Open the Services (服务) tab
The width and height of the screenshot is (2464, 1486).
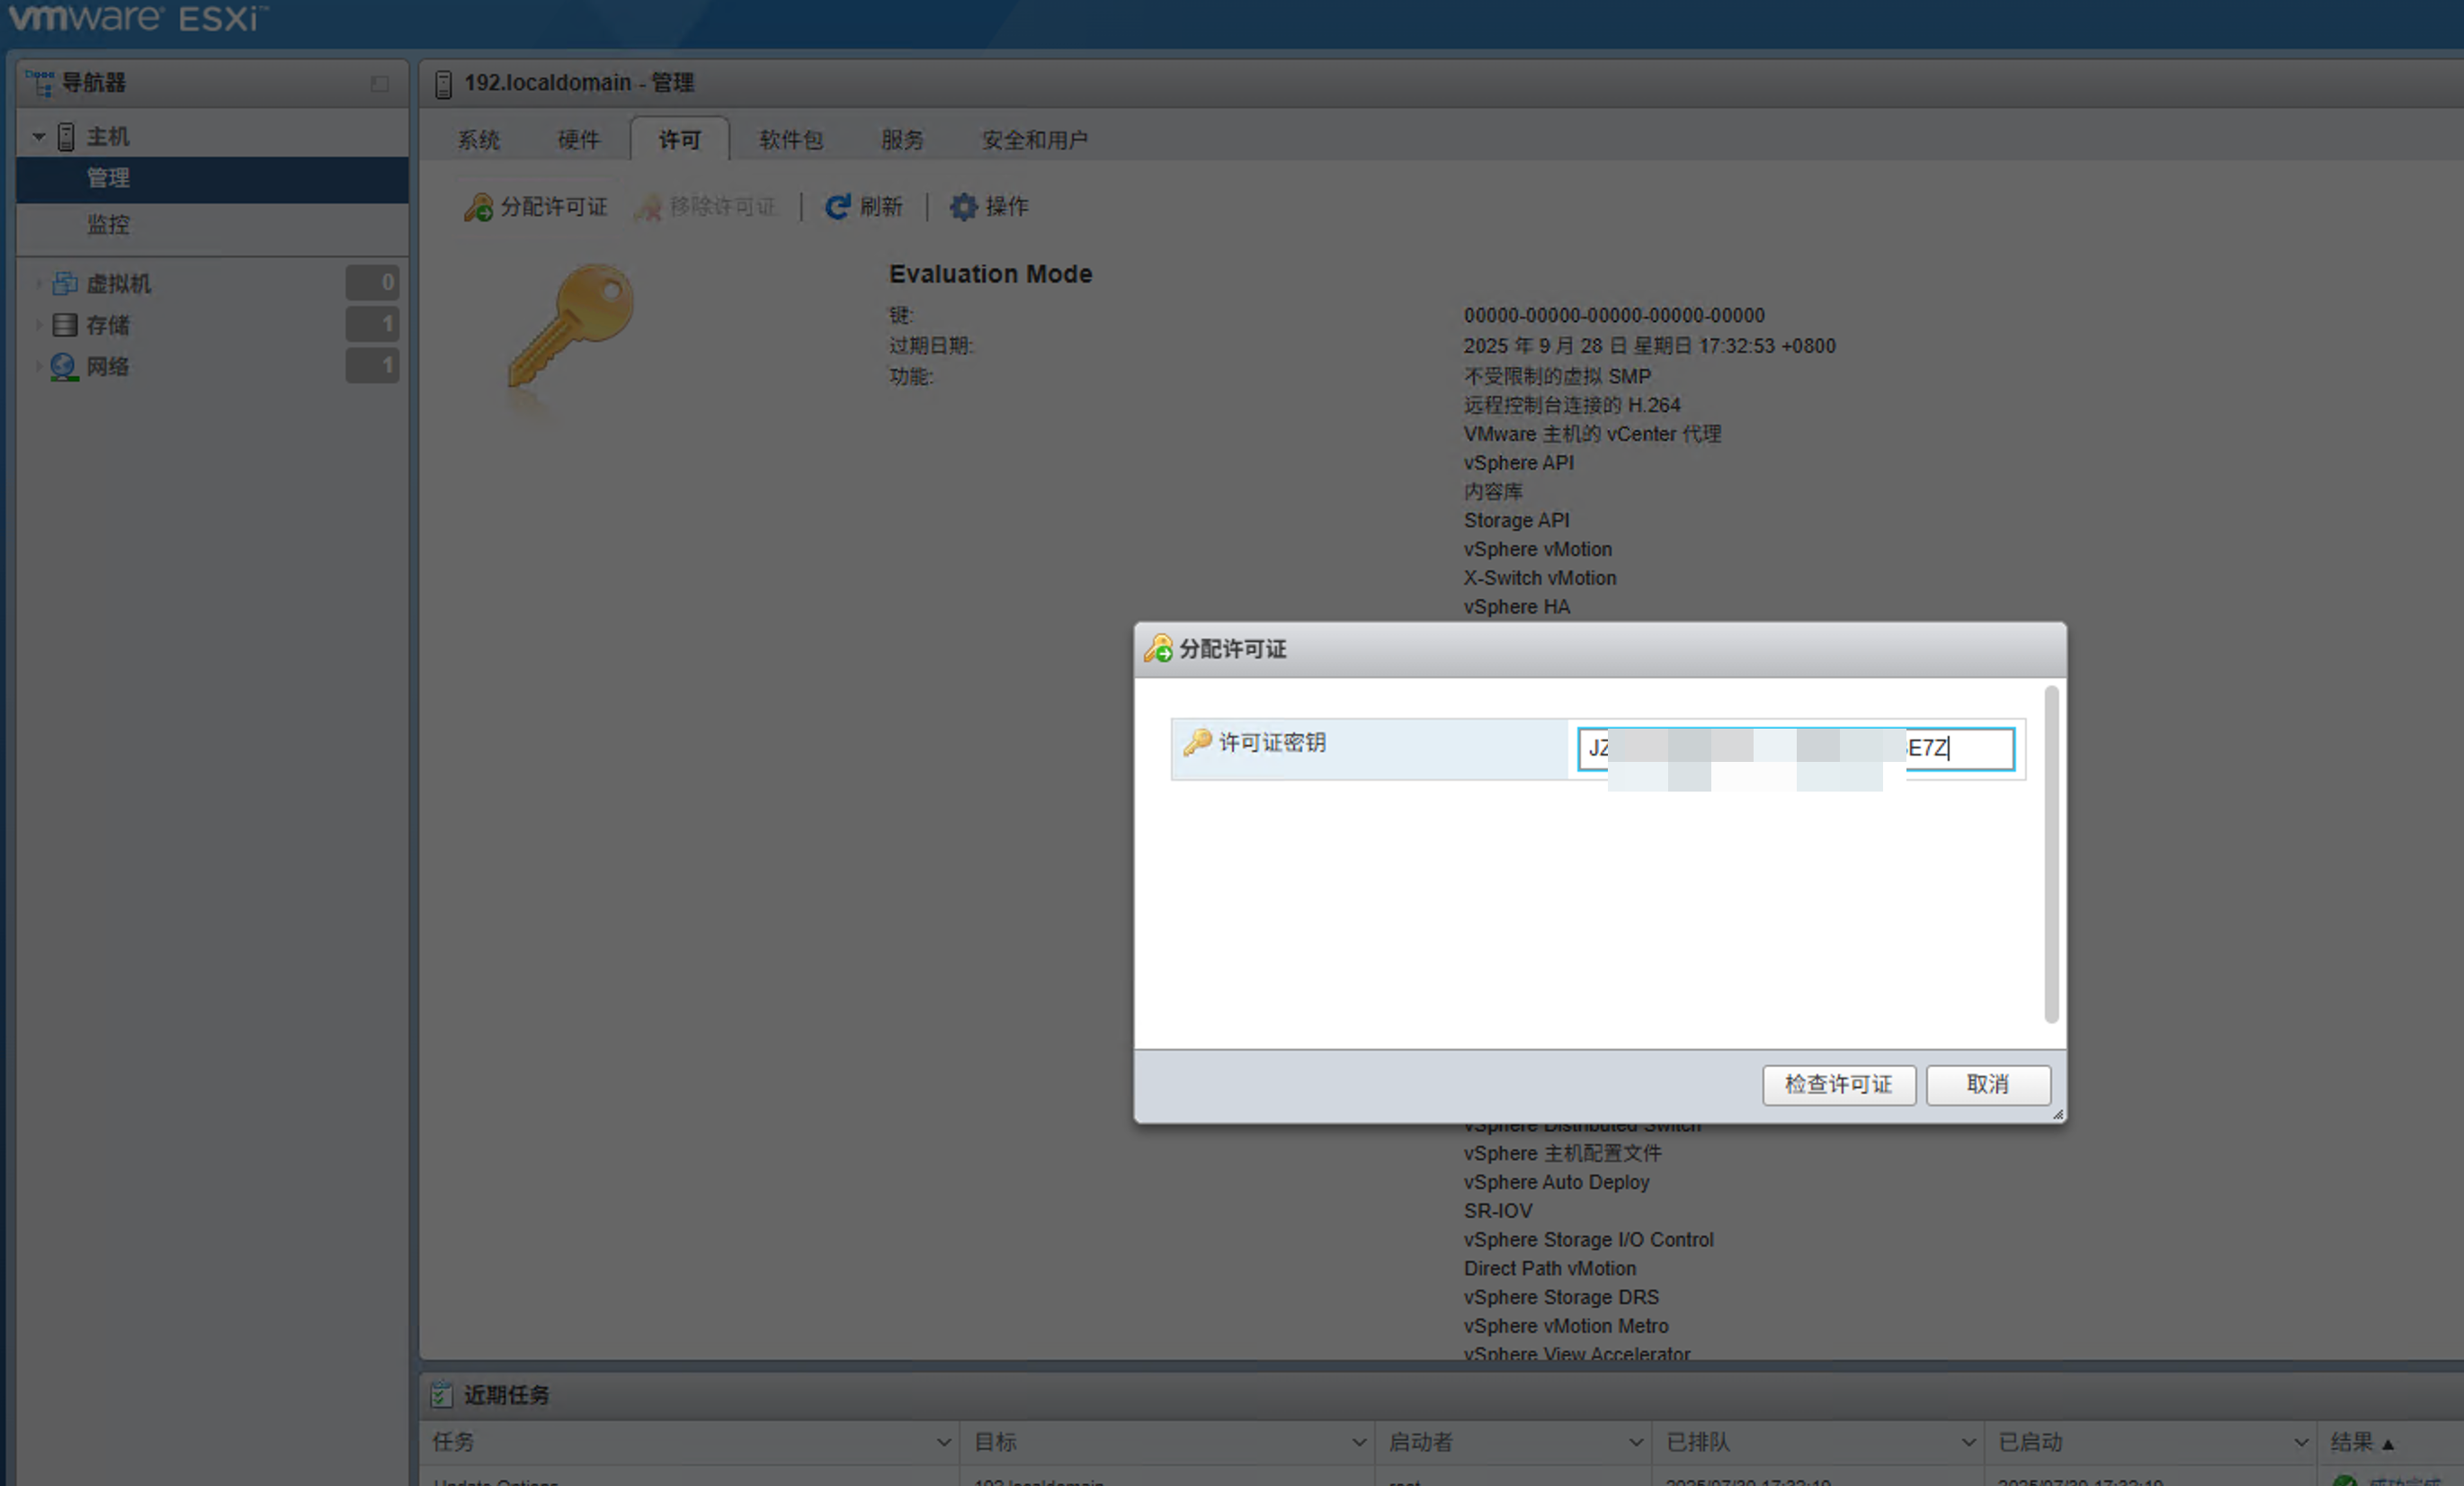(902, 140)
